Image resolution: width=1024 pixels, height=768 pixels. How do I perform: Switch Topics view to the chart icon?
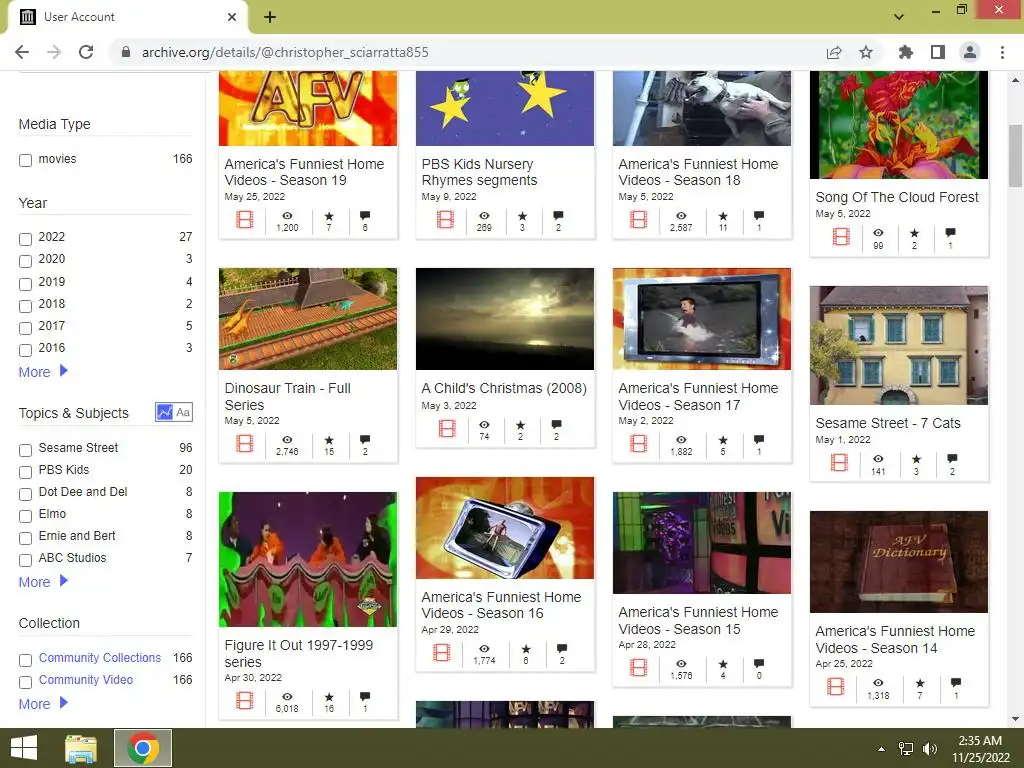coord(165,412)
